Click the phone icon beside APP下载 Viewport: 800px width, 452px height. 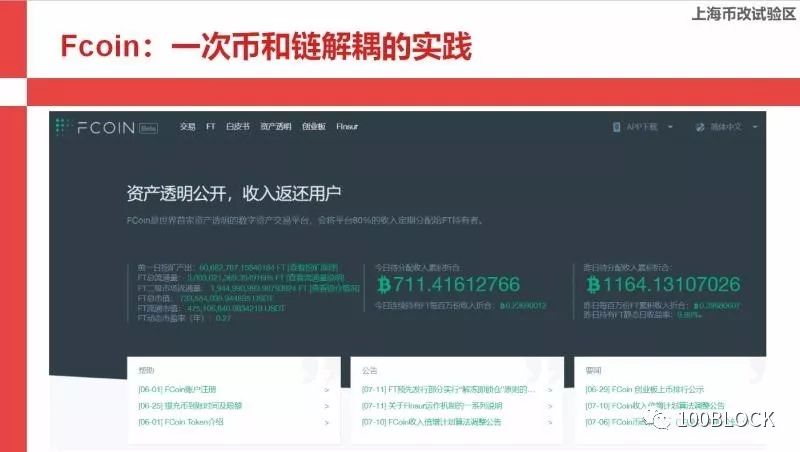click(616, 127)
